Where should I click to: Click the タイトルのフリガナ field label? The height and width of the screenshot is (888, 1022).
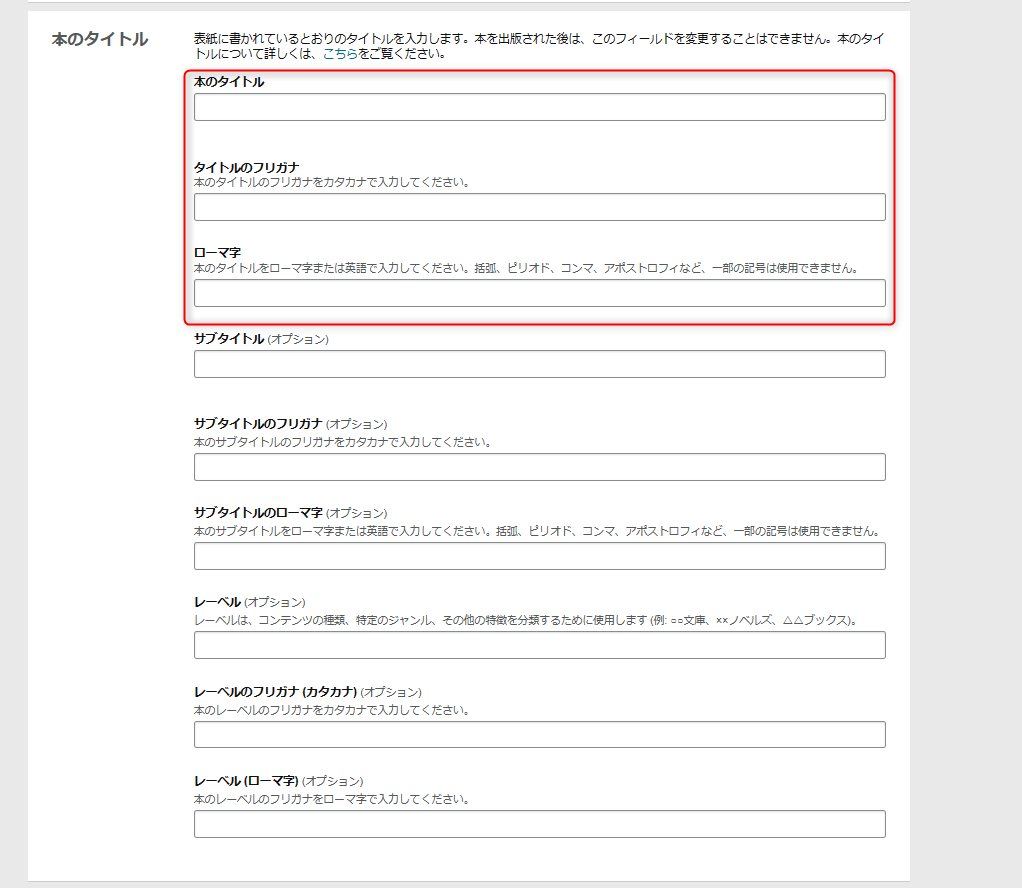pyautogui.click(x=246, y=168)
